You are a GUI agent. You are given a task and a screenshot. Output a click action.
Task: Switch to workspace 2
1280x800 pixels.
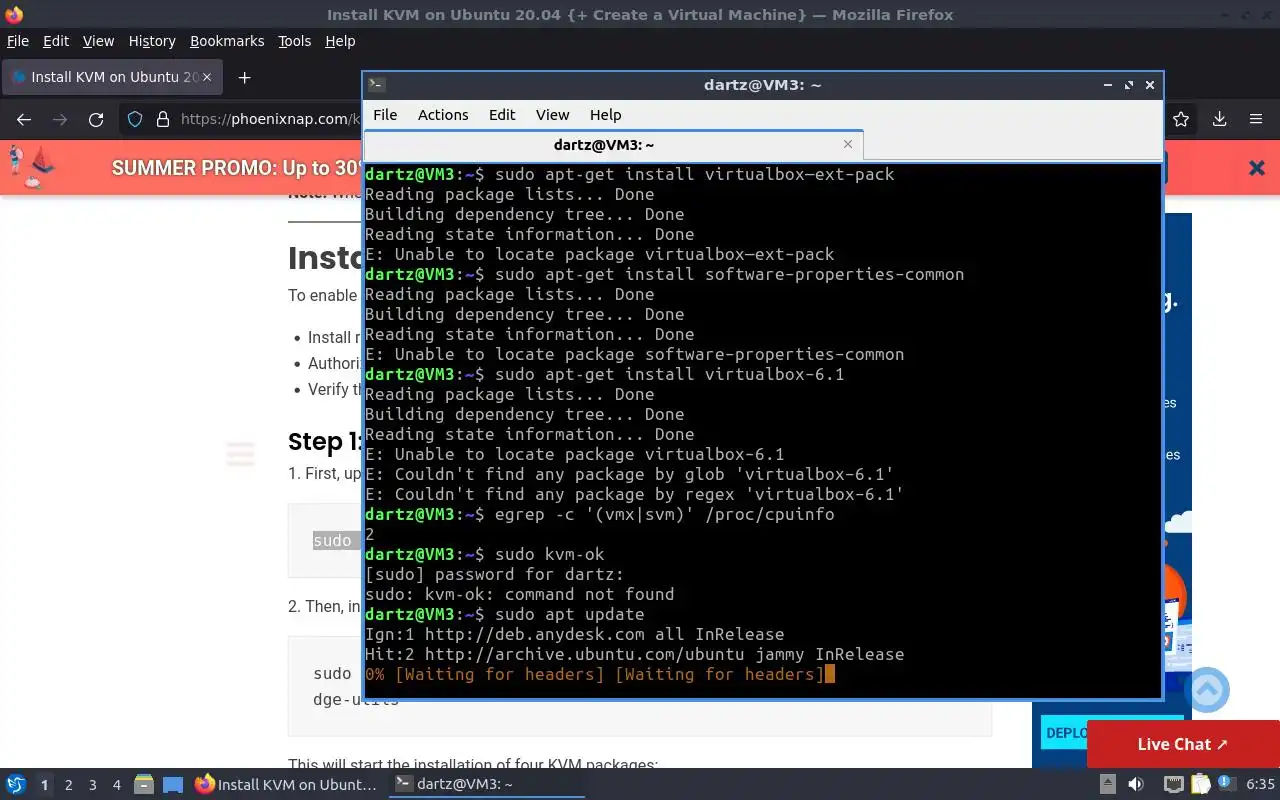point(68,785)
